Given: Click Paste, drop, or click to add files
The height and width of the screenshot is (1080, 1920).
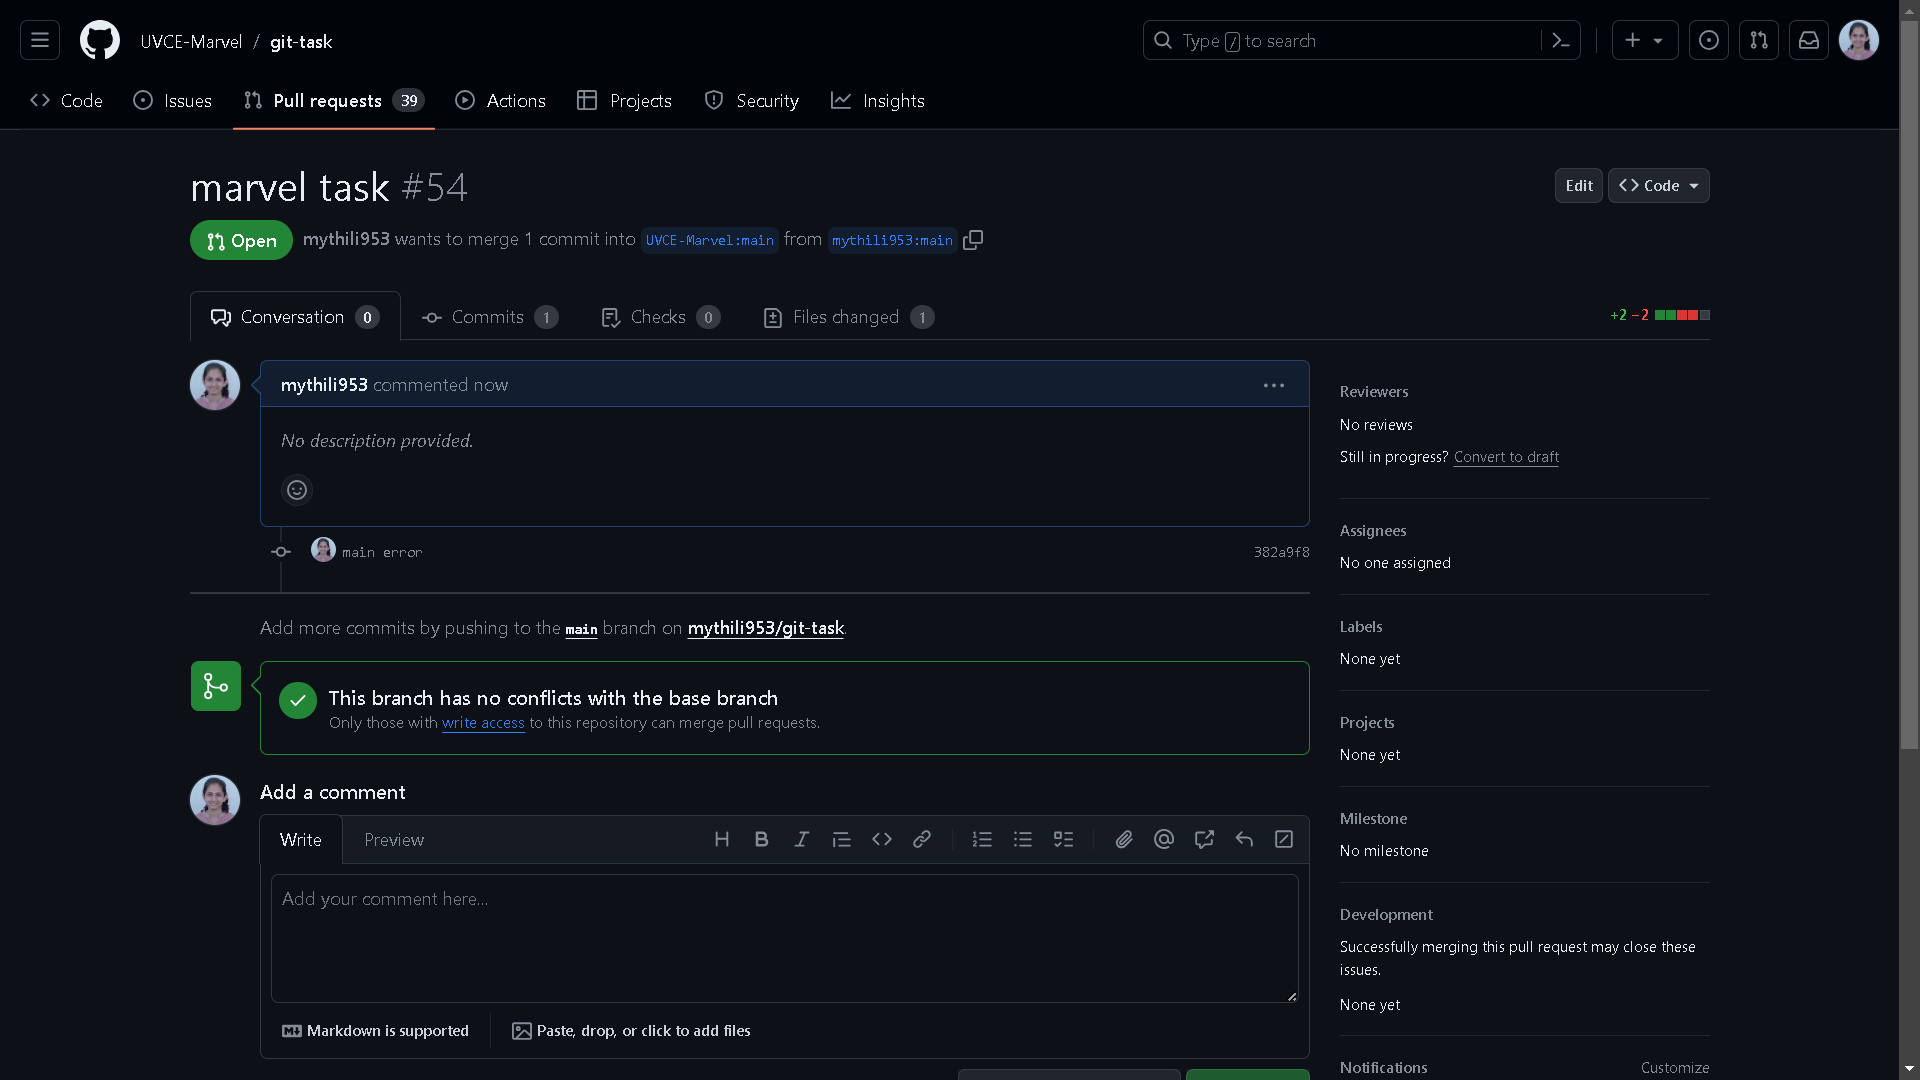Looking at the screenshot, I should click(632, 1031).
